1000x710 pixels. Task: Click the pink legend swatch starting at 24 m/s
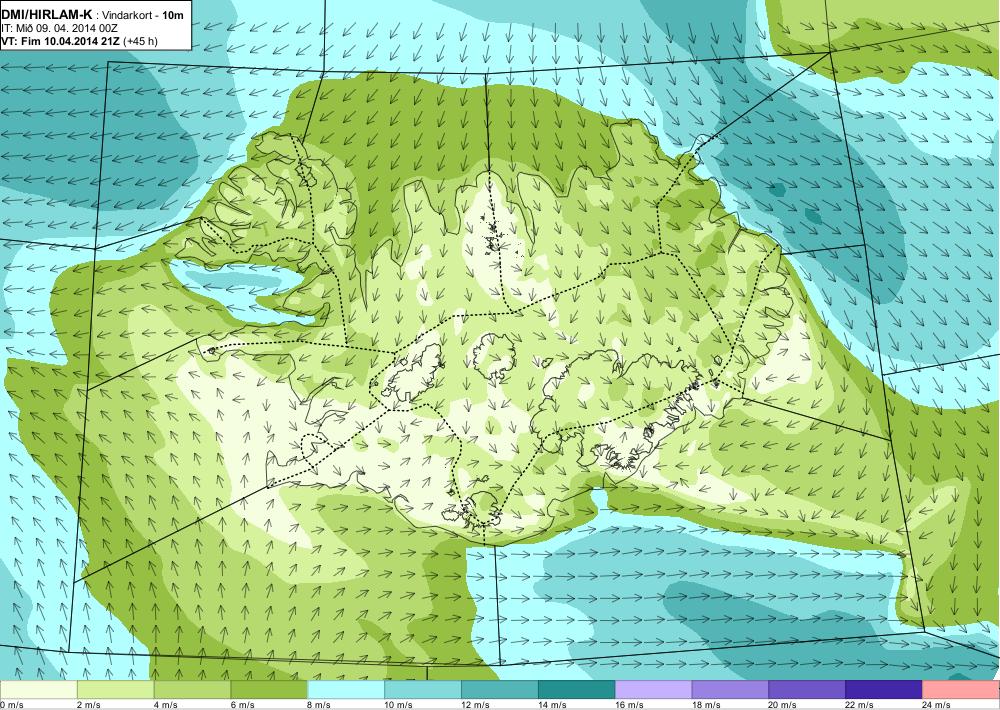961,690
